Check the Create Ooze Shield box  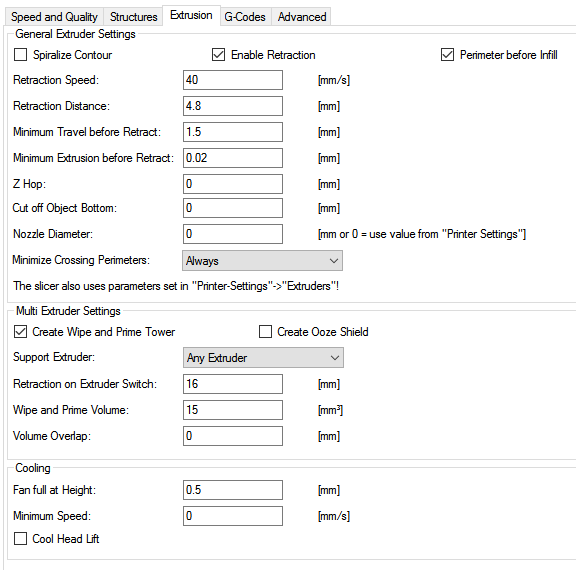click(265, 332)
